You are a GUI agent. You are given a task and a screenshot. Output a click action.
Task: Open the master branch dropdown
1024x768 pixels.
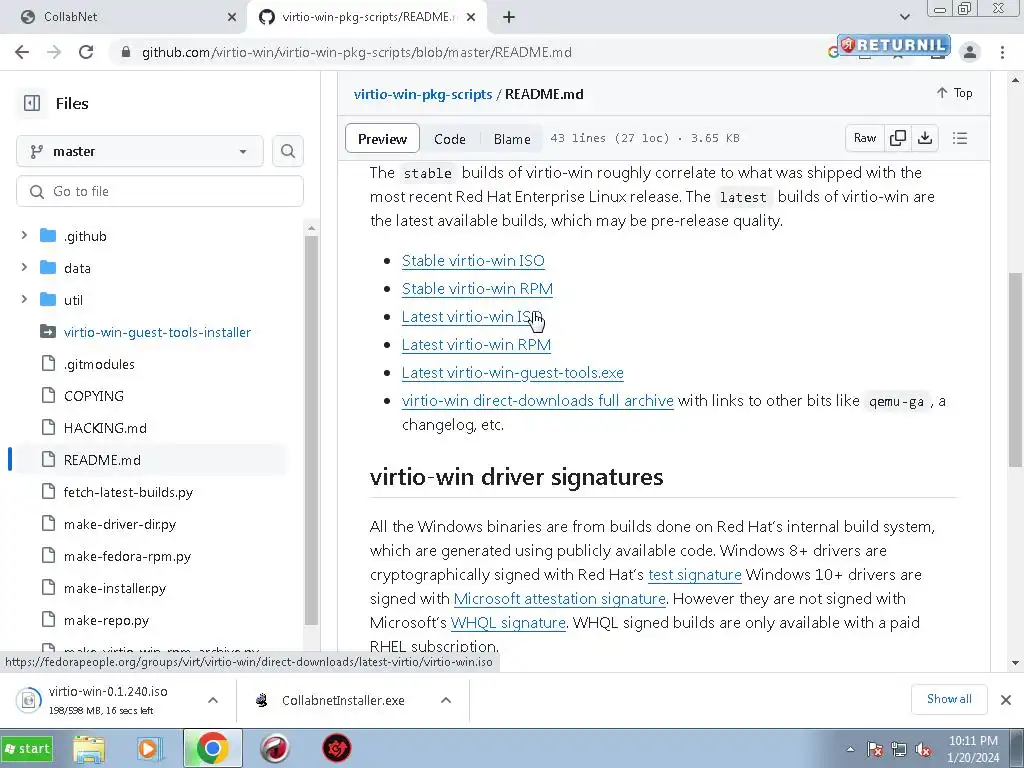140,152
